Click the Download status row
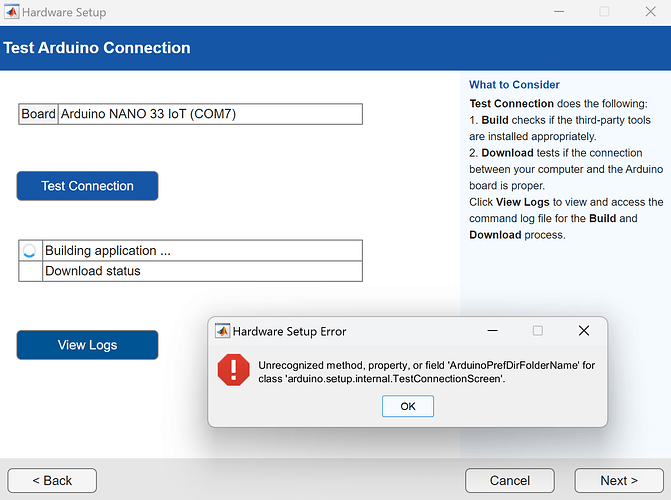The width and height of the screenshot is (671, 500). point(202,271)
